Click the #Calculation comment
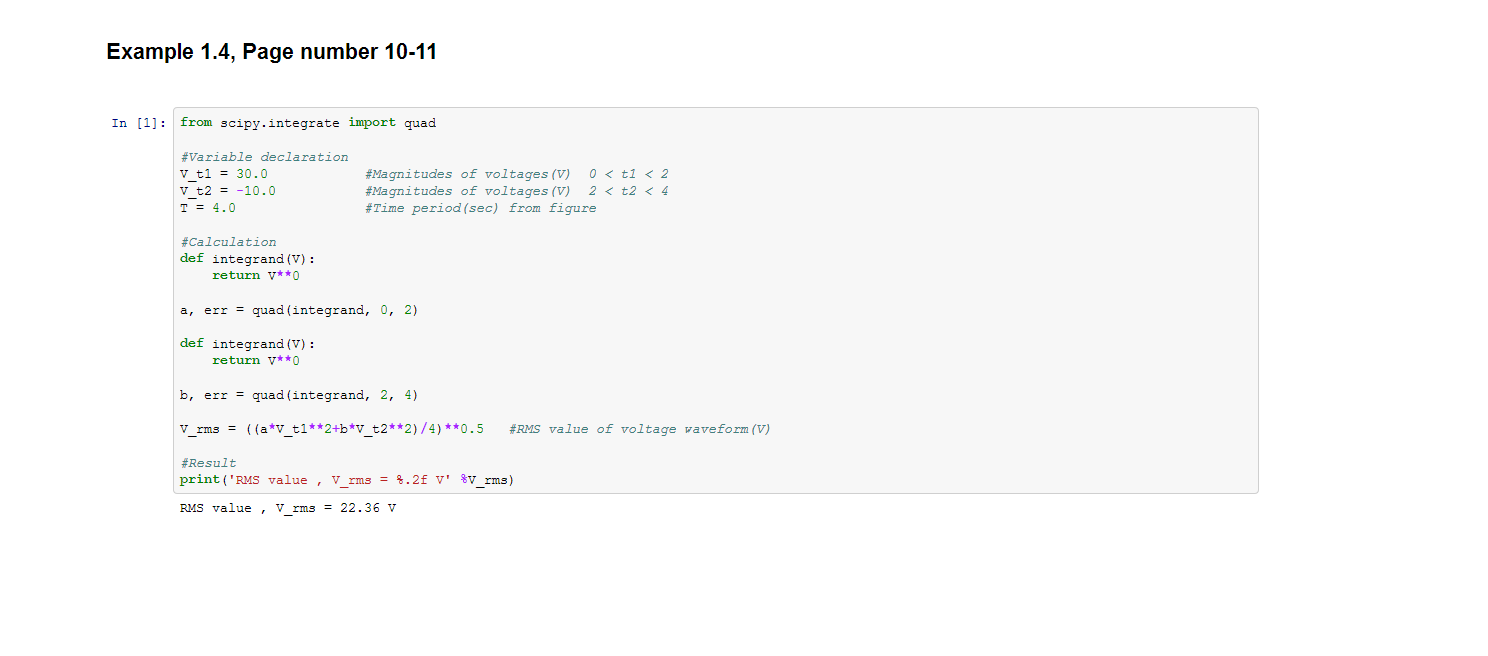Screen dimensions: 1488x656 coord(228,242)
